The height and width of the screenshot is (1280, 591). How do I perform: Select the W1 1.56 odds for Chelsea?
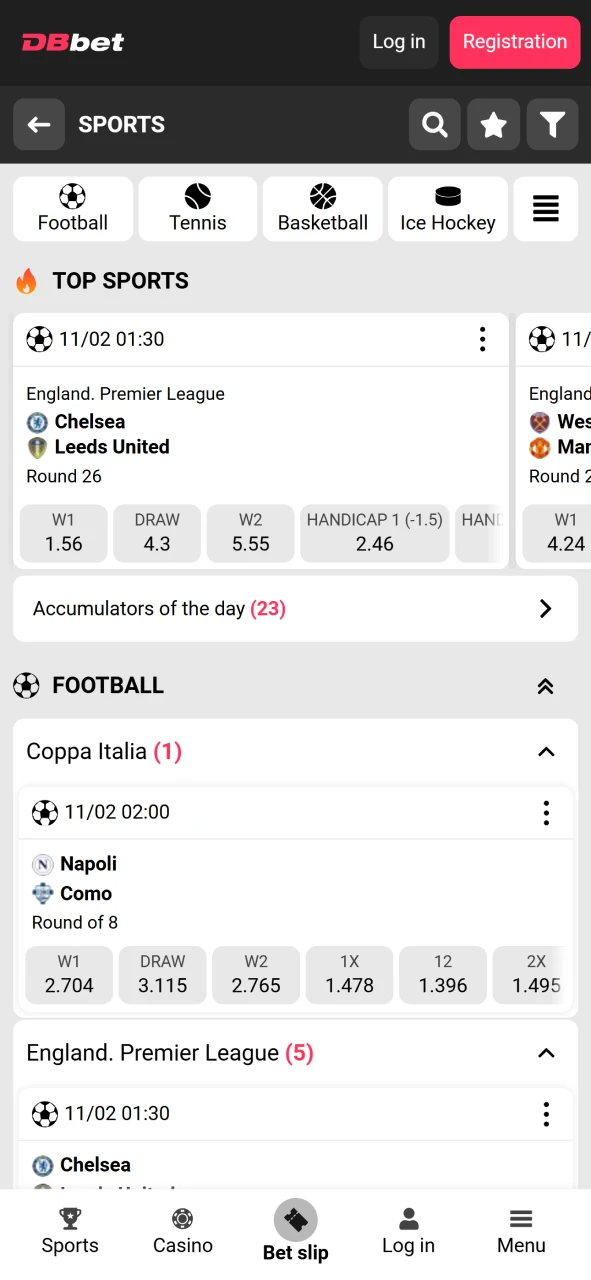pyautogui.click(x=63, y=533)
